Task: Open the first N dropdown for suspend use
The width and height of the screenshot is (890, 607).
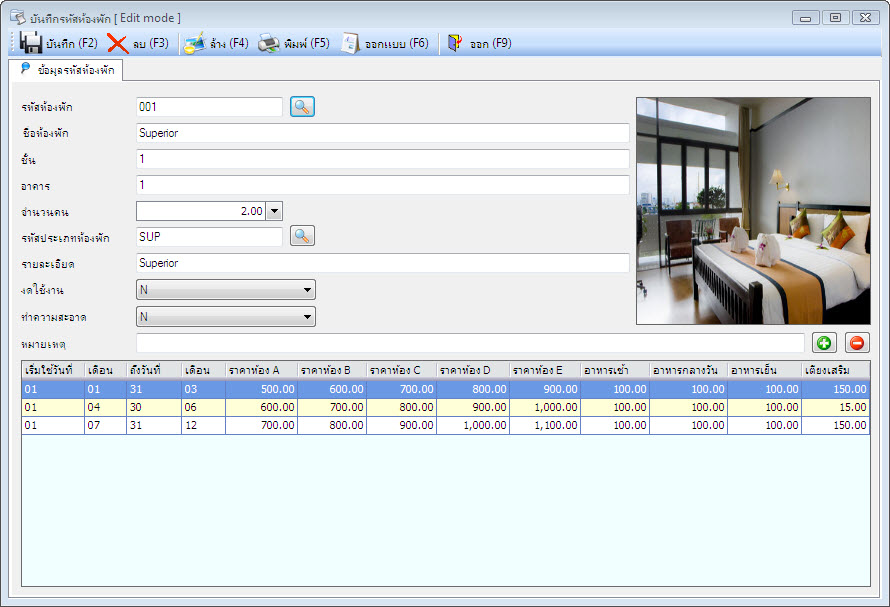Action: tap(307, 290)
